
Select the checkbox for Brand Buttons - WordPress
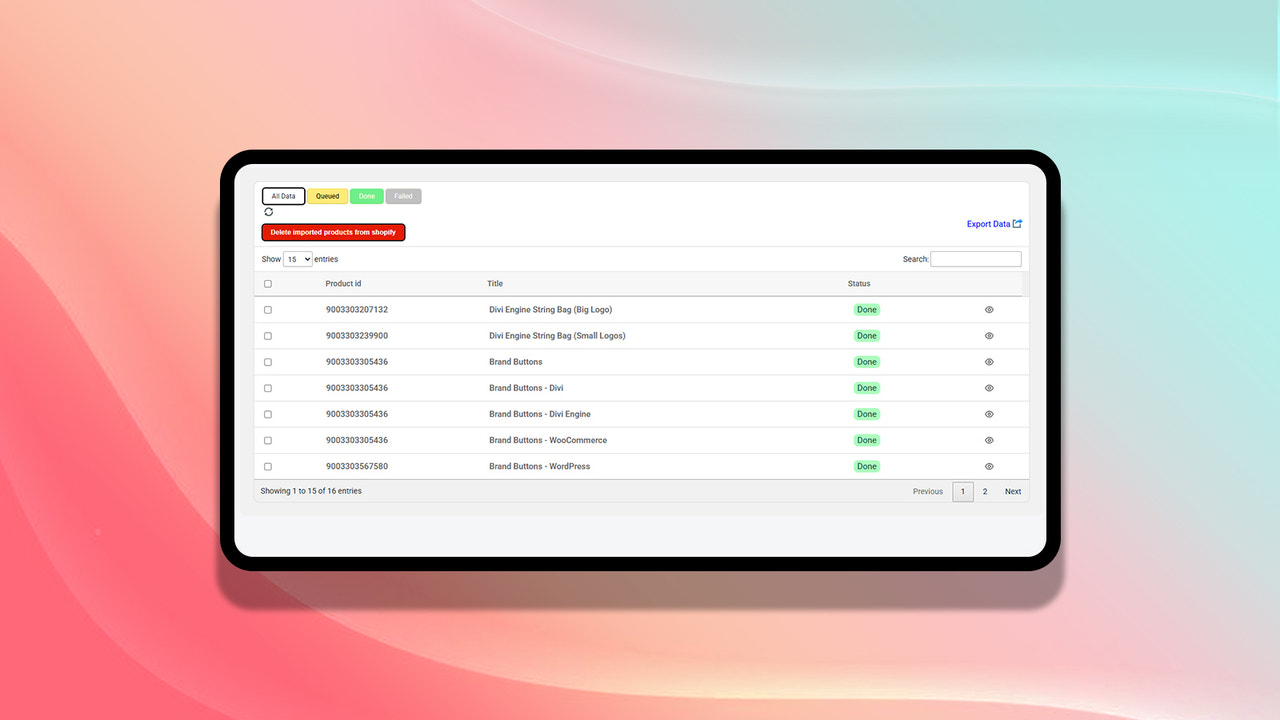coord(268,466)
